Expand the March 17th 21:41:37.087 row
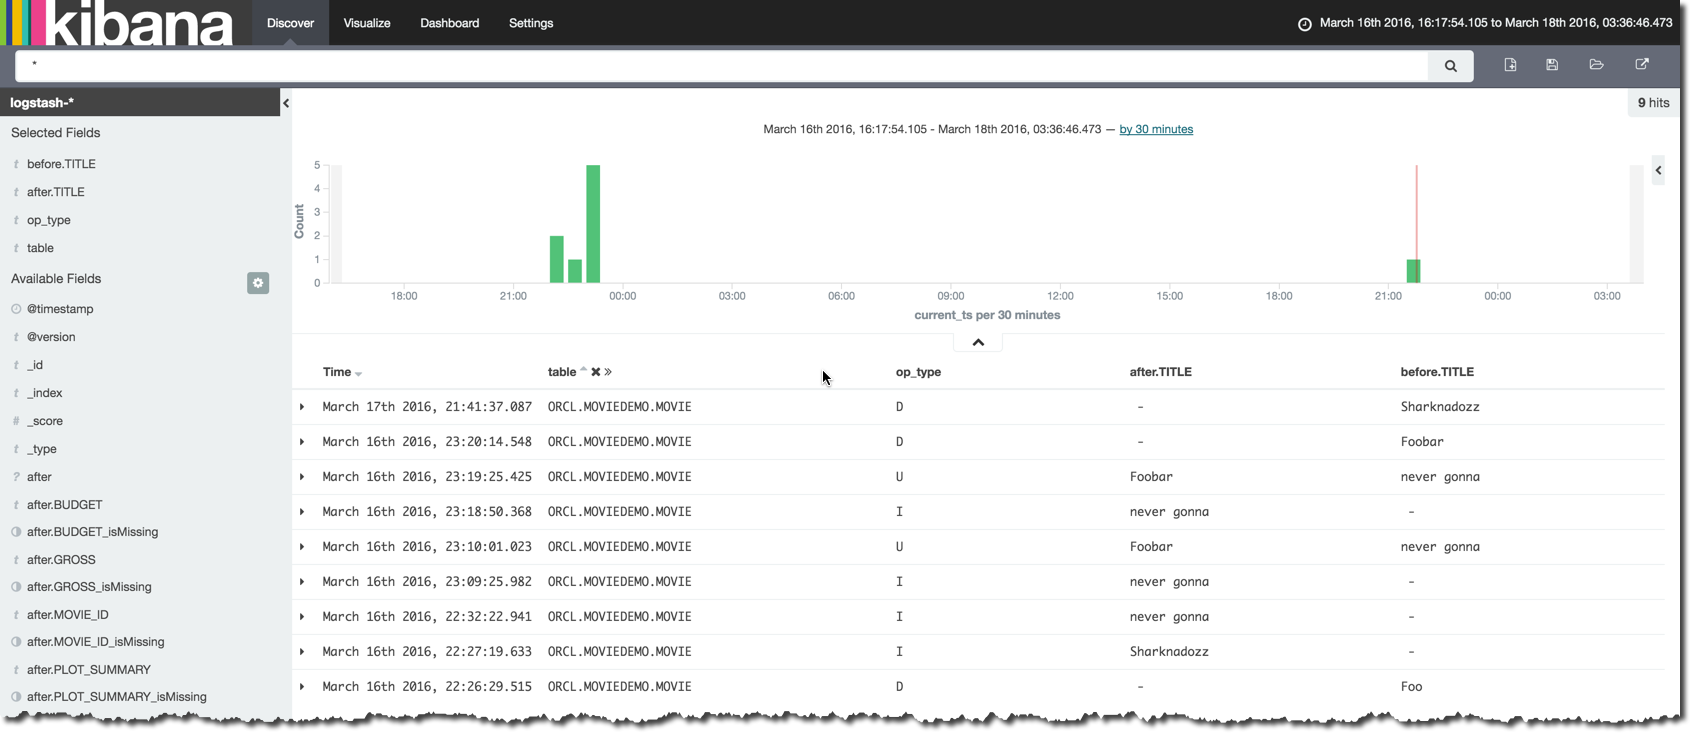The image size is (1690, 733). tap(302, 407)
